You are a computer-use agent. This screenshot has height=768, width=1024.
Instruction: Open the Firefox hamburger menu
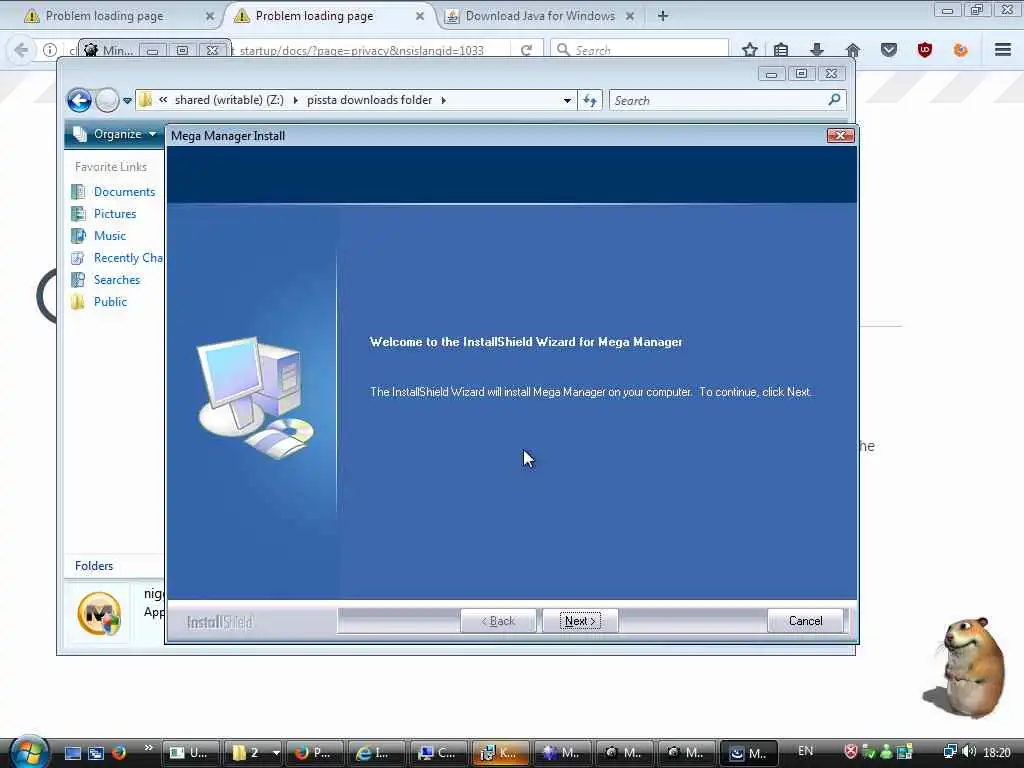pos(1003,50)
